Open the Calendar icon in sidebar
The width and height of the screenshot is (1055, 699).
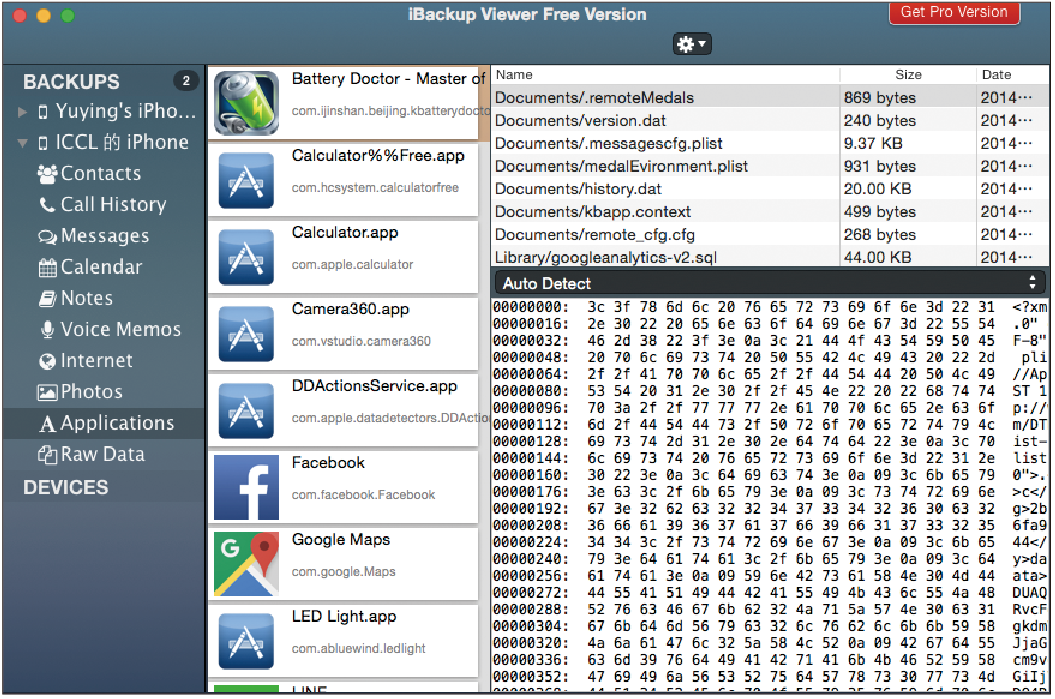(x=47, y=268)
